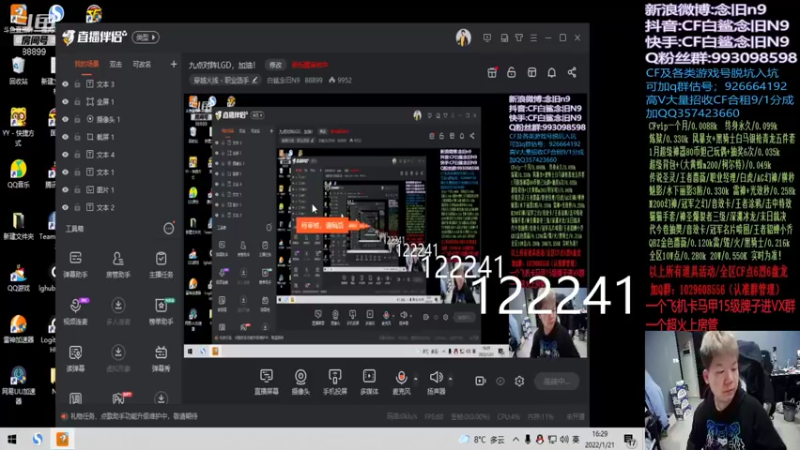Toggle the 麦克风 microphone icon
The height and width of the screenshot is (450, 800).
[x=402, y=382]
